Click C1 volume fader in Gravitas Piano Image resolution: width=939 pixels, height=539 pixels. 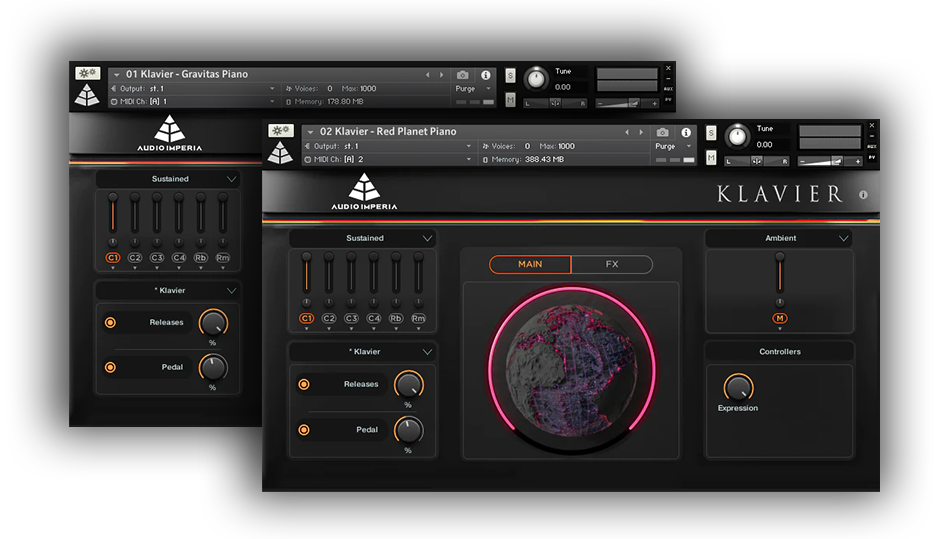(x=113, y=213)
